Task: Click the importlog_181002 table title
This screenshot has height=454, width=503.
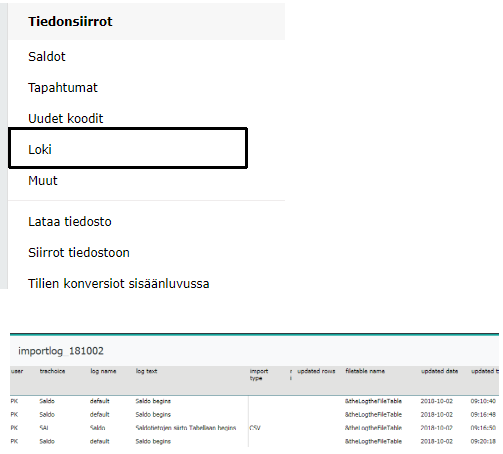Action: [x=61, y=351]
